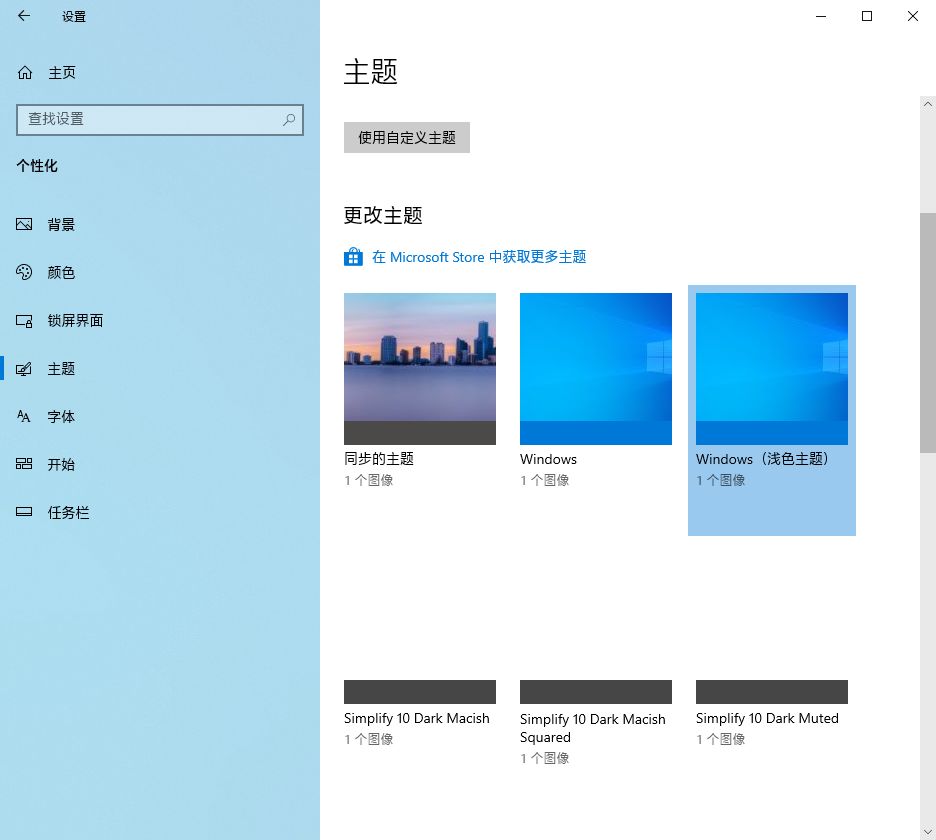The height and width of the screenshot is (840, 936).
Task: Click the 同步的主题 label text
Action: click(x=378, y=459)
